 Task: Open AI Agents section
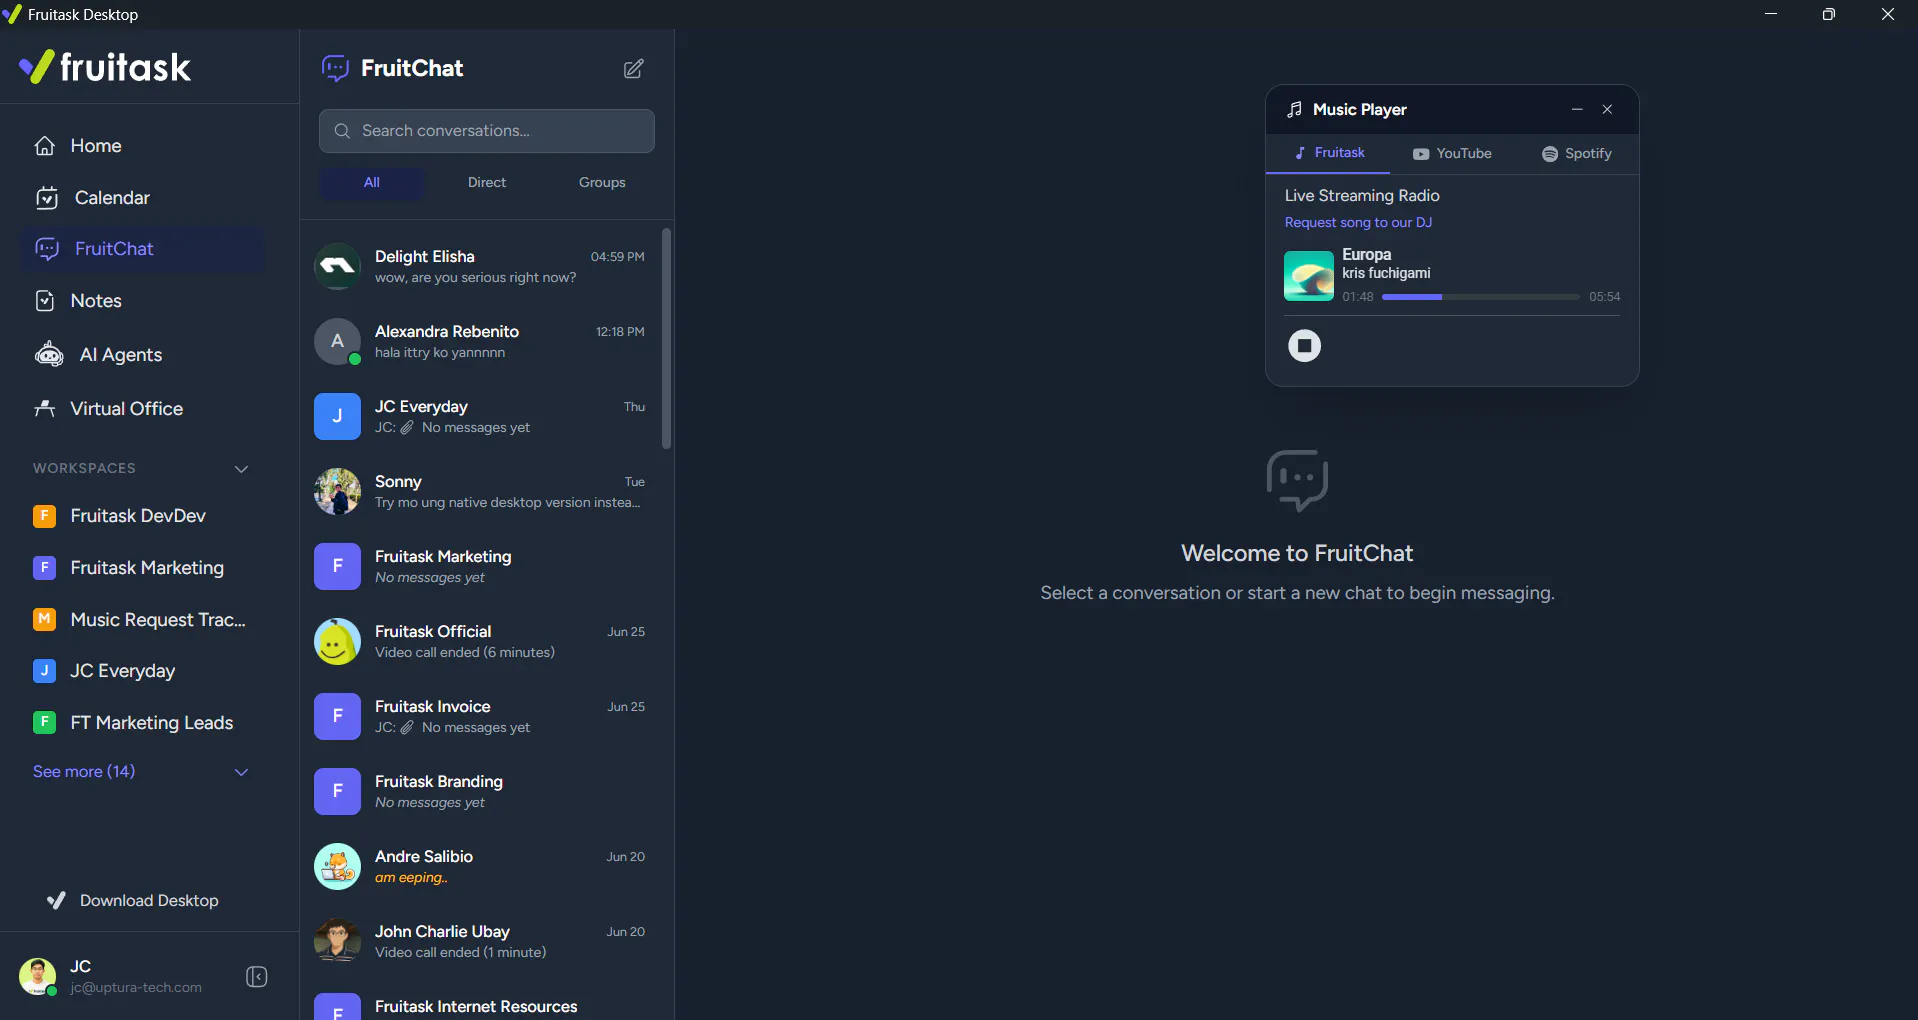pos(142,355)
